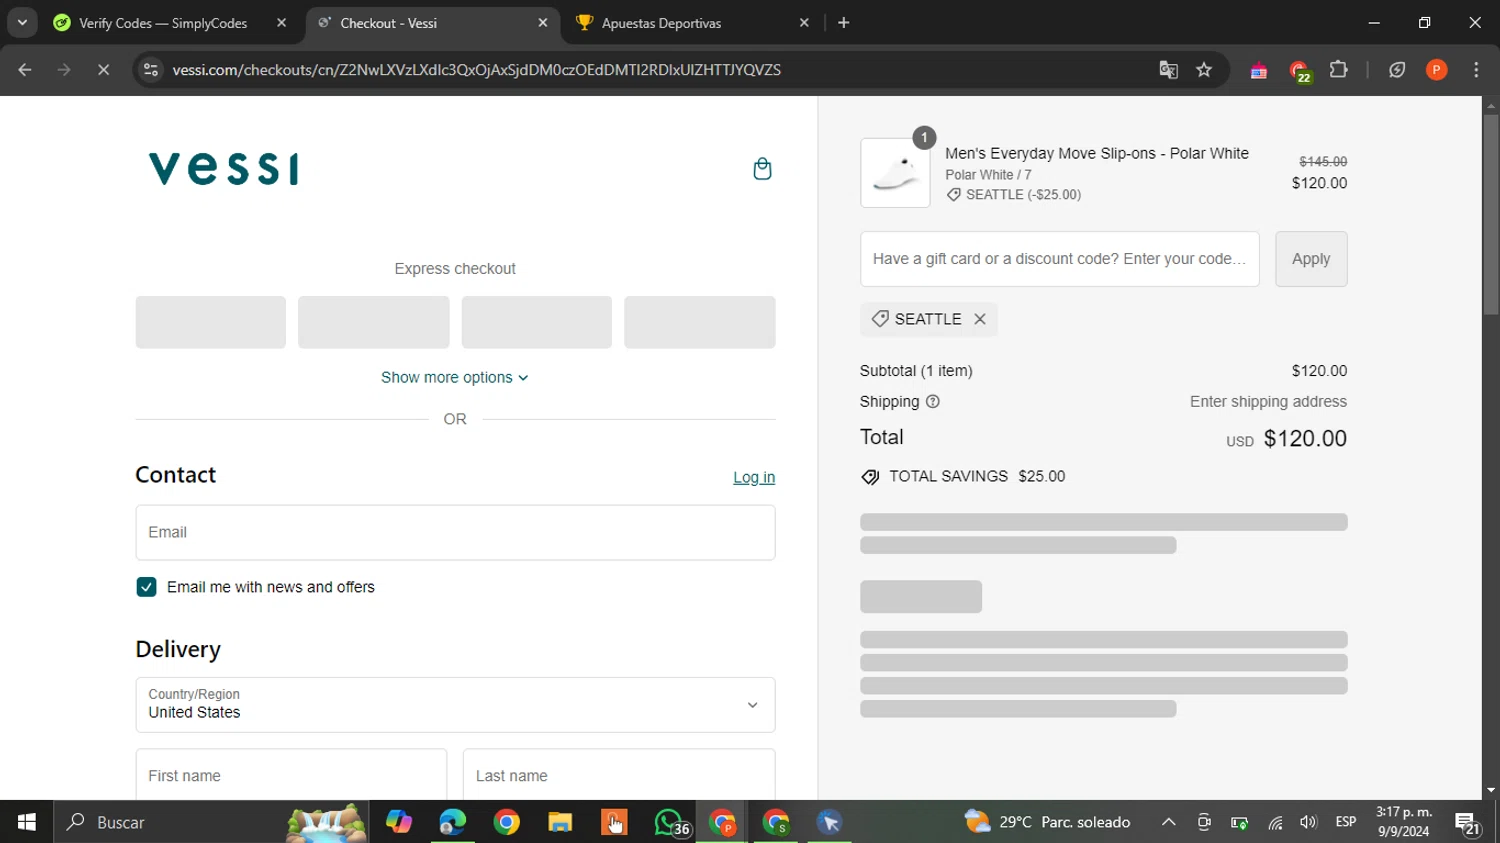
Task: Open File Explorer from the taskbar
Action: (560, 822)
